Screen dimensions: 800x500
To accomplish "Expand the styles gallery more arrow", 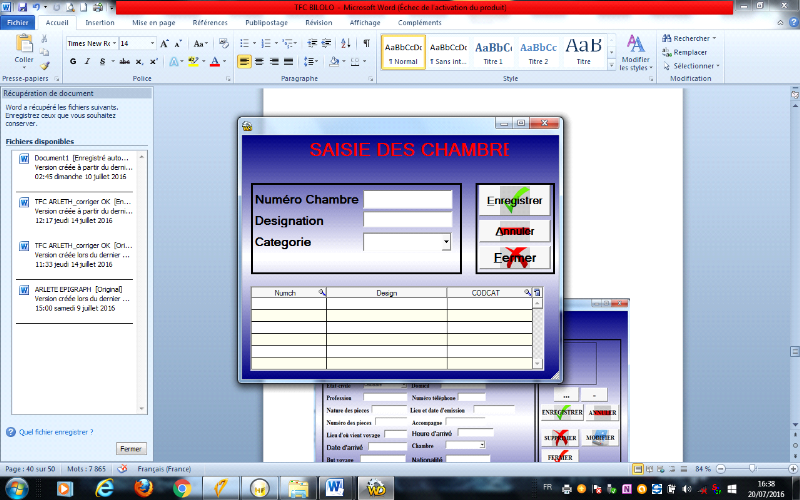I will click(611, 65).
